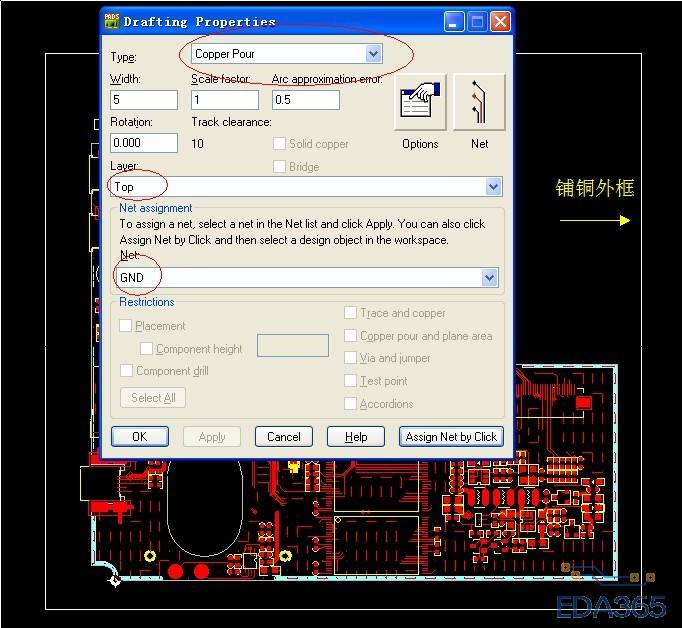Confirm with the OK button
Image resolution: width=682 pixels, height=628 pixels.
(x=140, y=436)
